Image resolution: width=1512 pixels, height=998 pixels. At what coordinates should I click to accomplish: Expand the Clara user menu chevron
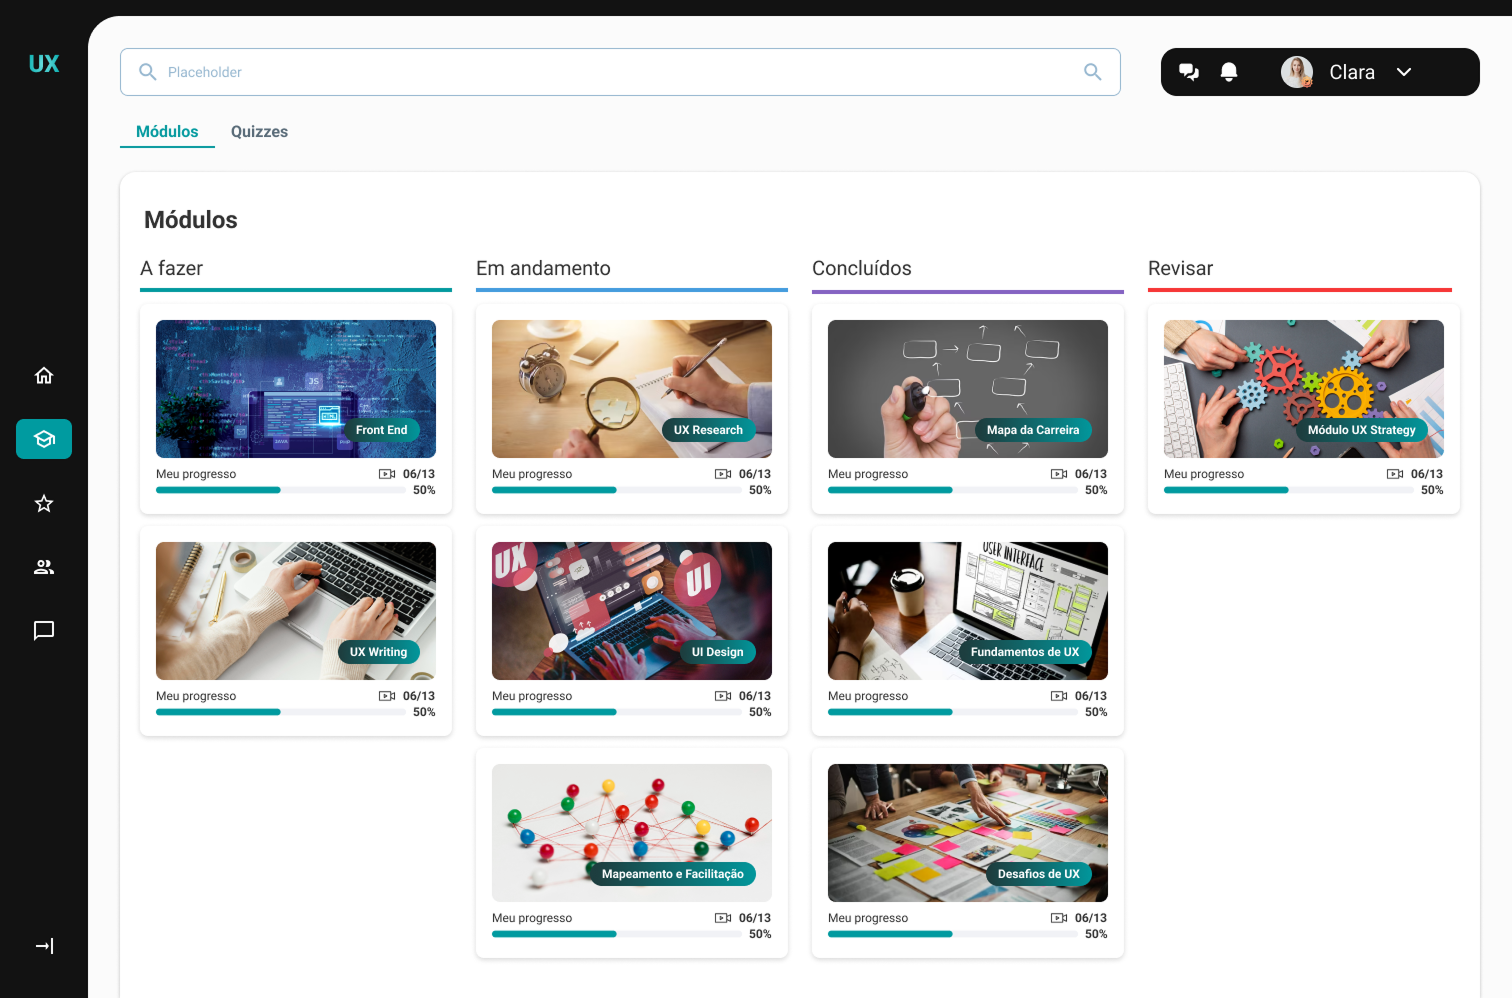point(1404,72)
